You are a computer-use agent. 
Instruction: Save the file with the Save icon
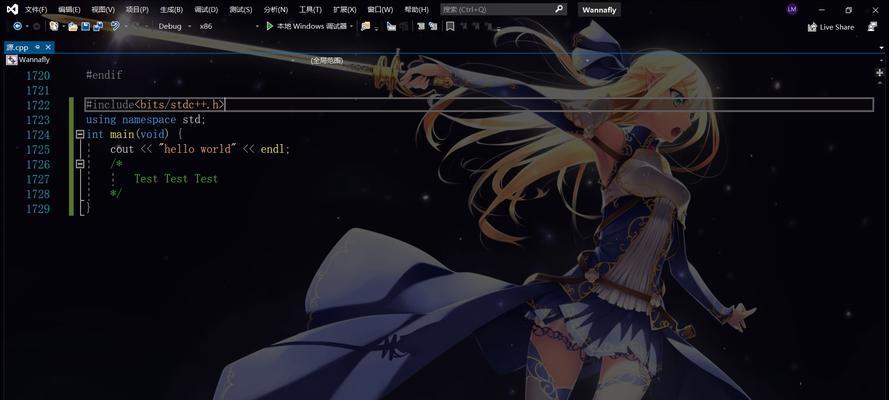[x=86, y=27]
